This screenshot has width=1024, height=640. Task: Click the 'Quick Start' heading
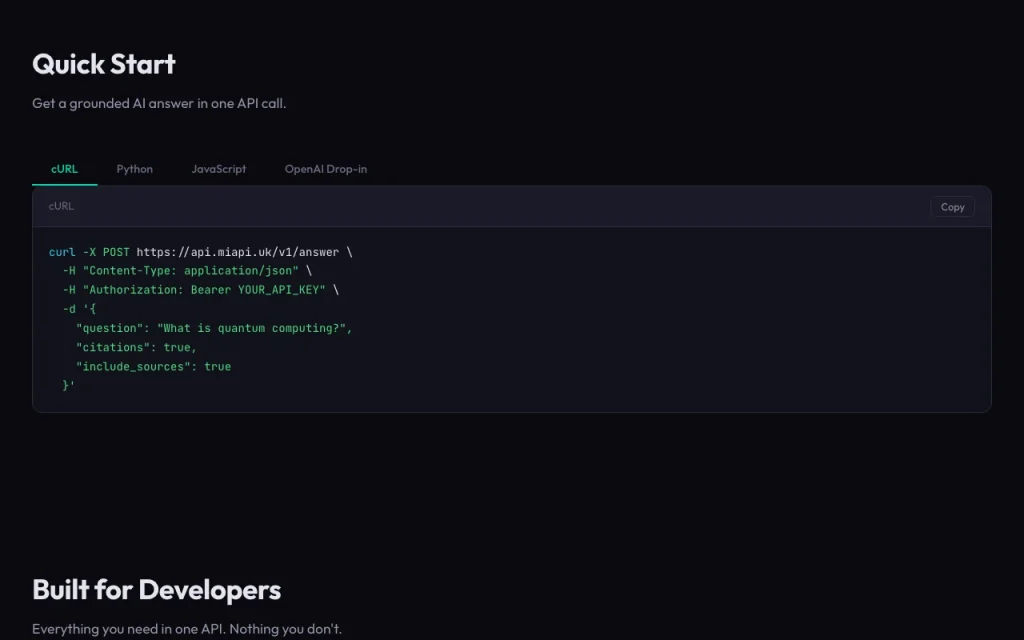click(x=104, y=64)
